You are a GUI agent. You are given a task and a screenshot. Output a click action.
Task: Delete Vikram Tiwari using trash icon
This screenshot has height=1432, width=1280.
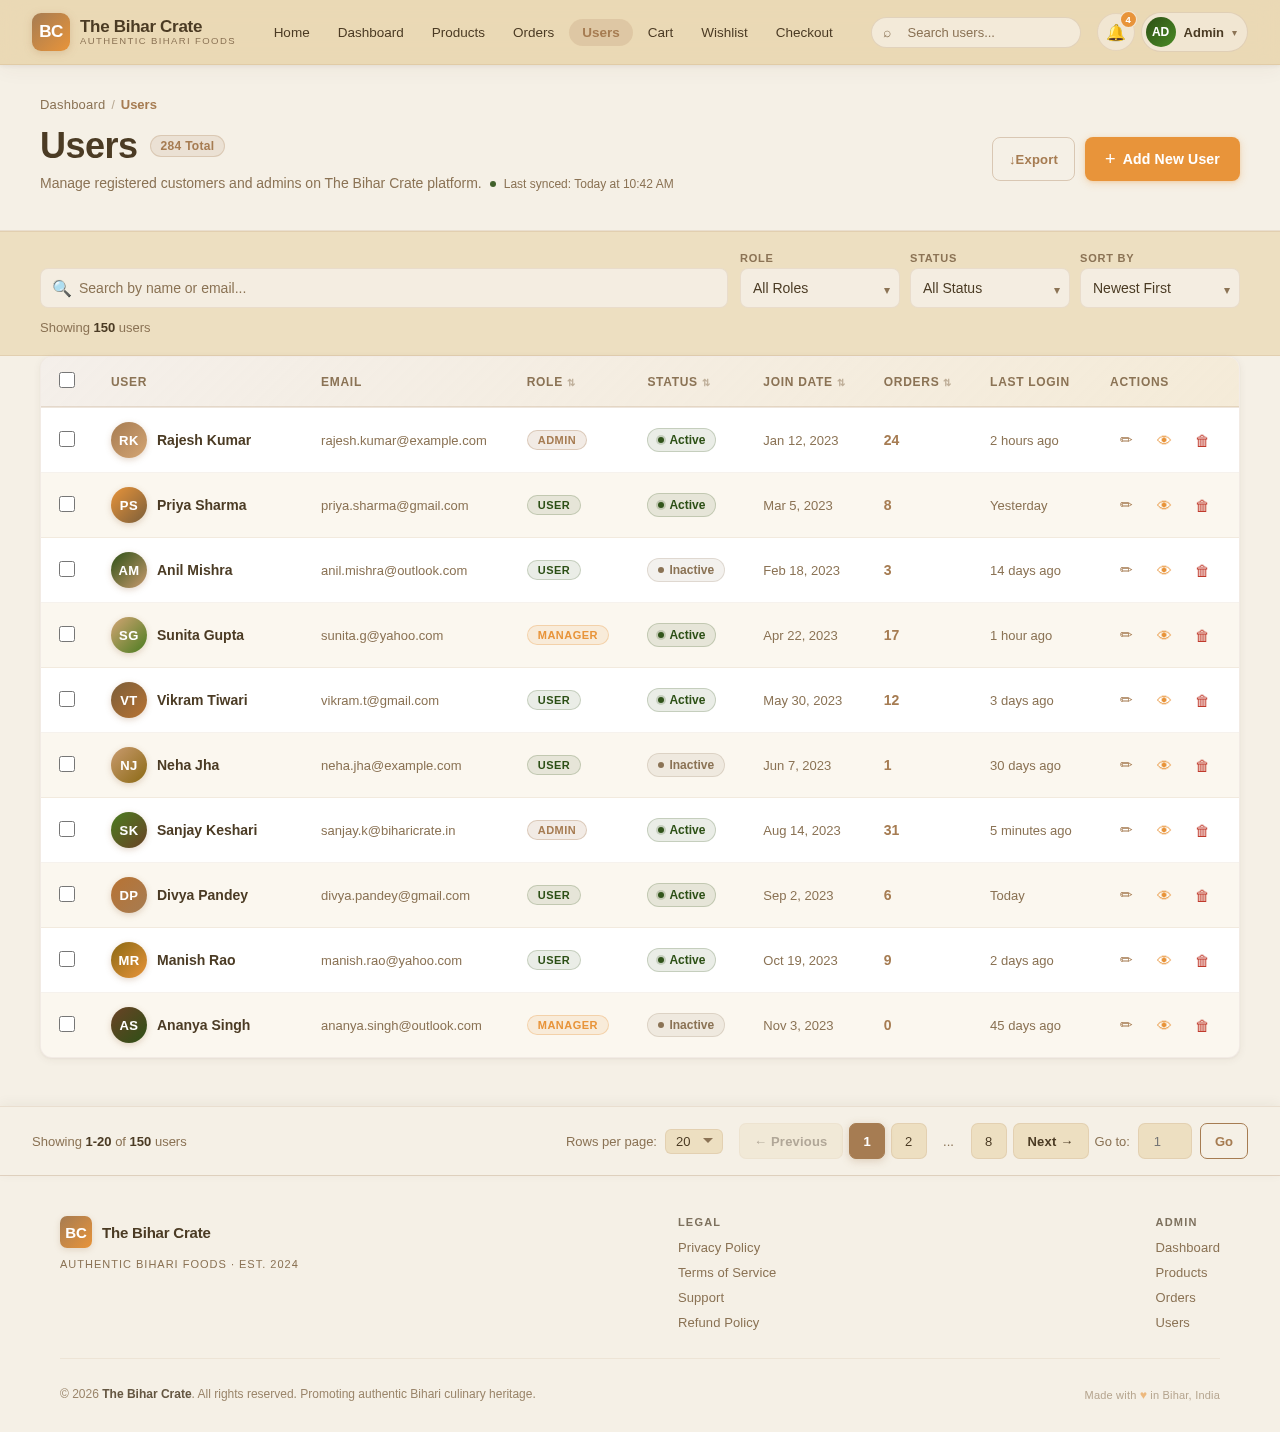pyautogui.click(x=1202, y=700)
